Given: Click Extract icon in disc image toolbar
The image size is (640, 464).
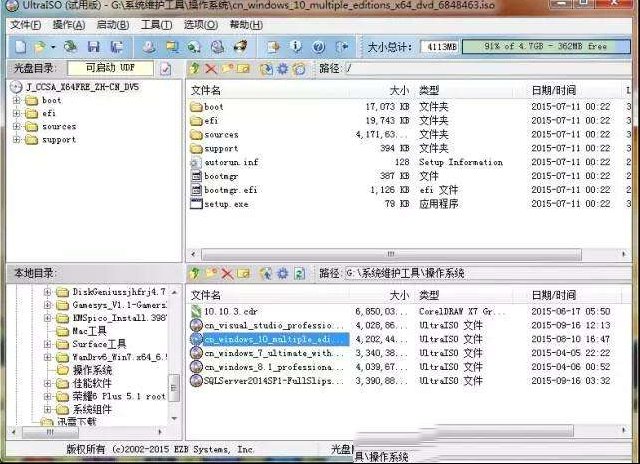Looking at the screenshot, I should tap(266, 69).
